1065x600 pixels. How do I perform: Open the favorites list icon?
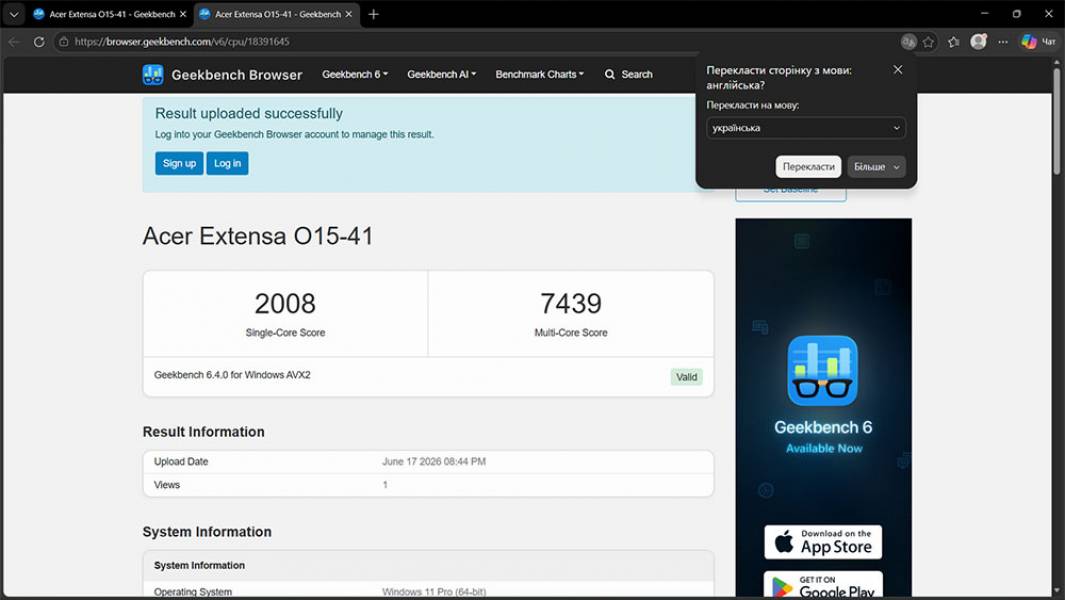(x=954, y=42)
